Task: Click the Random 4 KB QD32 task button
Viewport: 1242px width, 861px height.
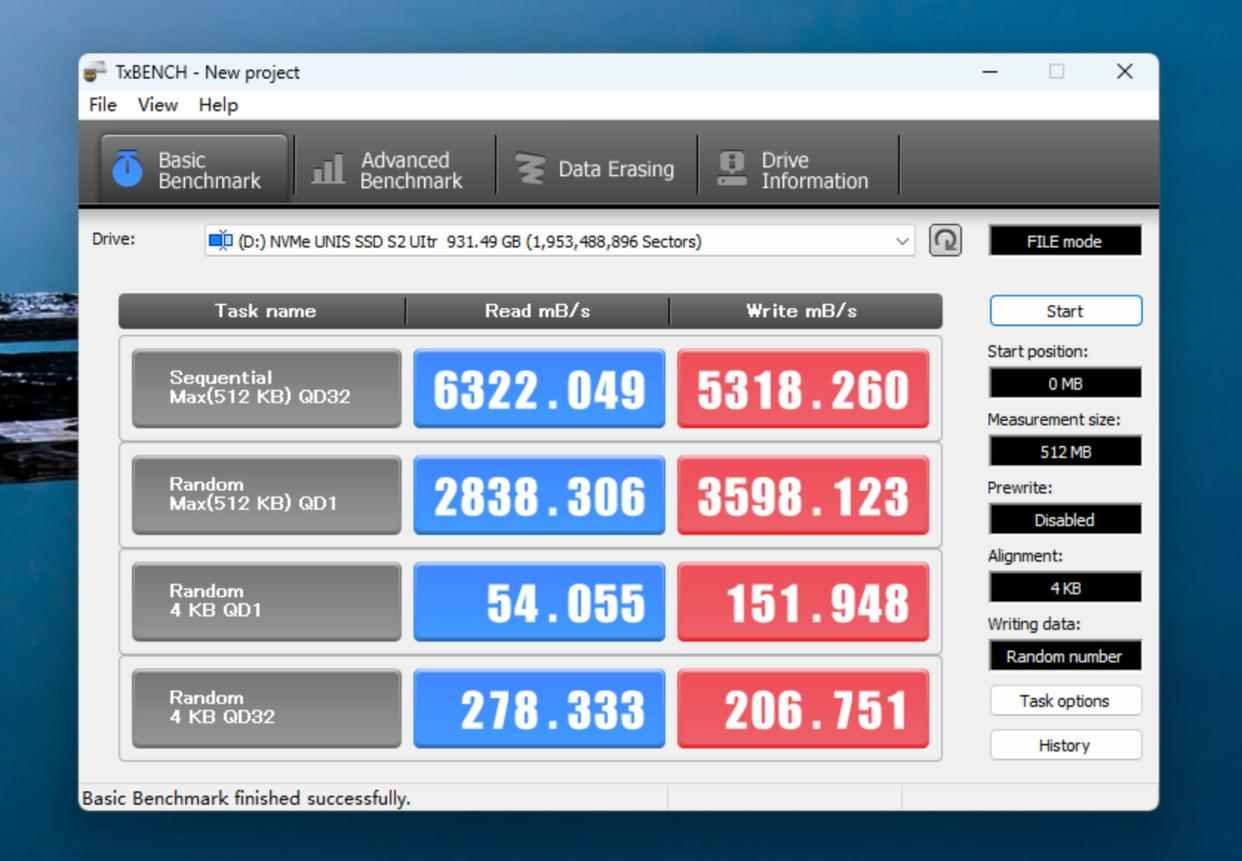Action: click(x=266, y=708)
